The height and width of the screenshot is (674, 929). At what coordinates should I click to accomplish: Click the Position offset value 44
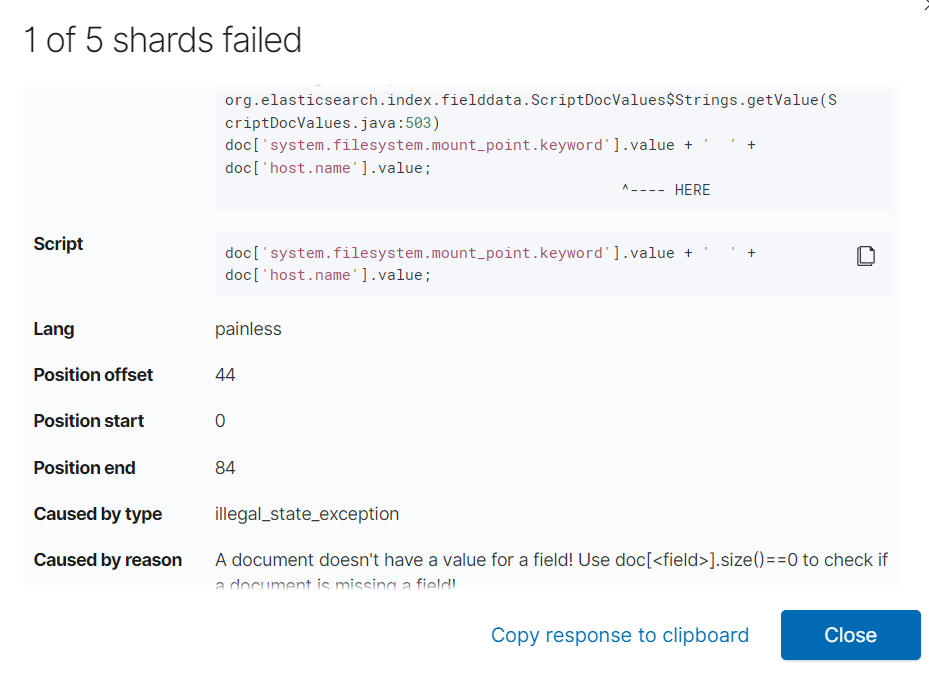tap(225, 375)
